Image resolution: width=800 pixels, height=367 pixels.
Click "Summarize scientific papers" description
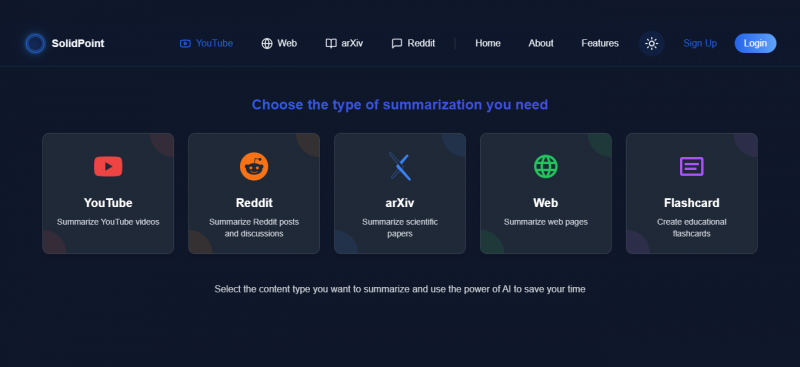click(x=400, y=228)
